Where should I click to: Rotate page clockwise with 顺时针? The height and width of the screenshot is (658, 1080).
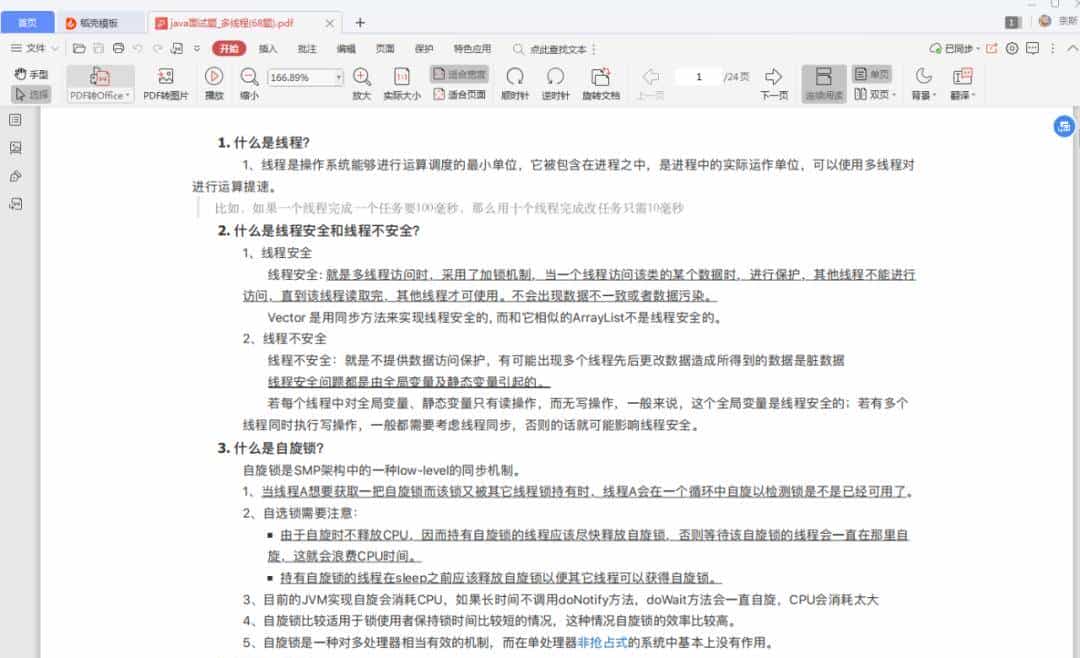click(515, 80)
